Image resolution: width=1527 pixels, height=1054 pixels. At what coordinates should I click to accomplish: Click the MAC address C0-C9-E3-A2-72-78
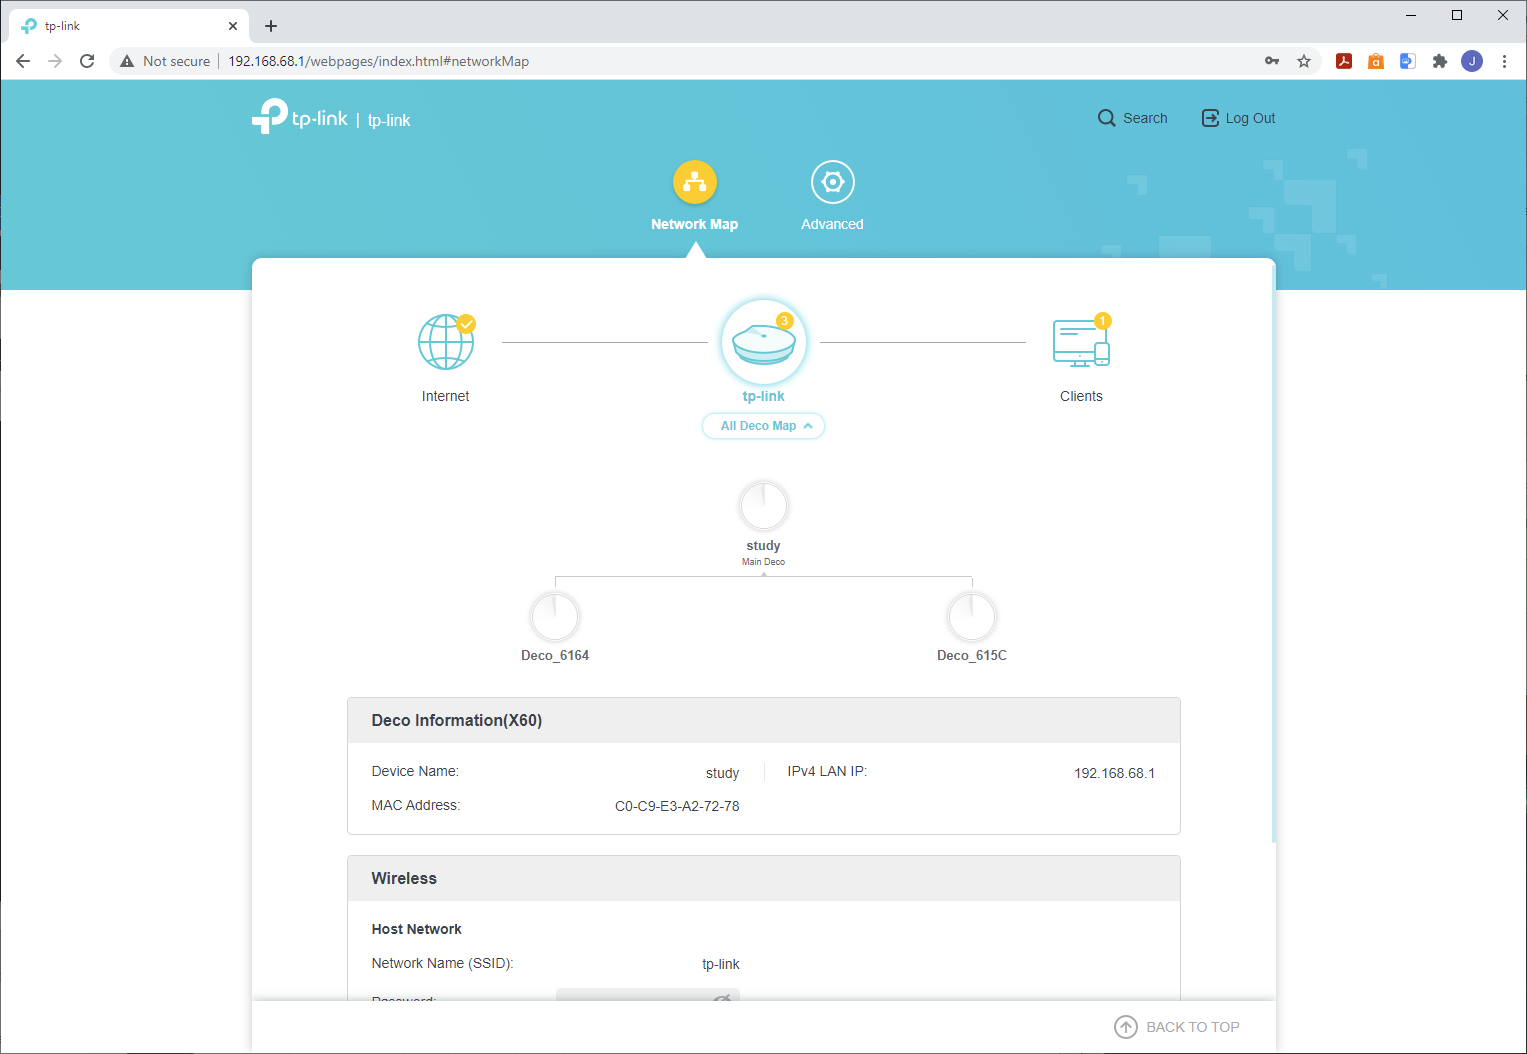pos(677,806)
